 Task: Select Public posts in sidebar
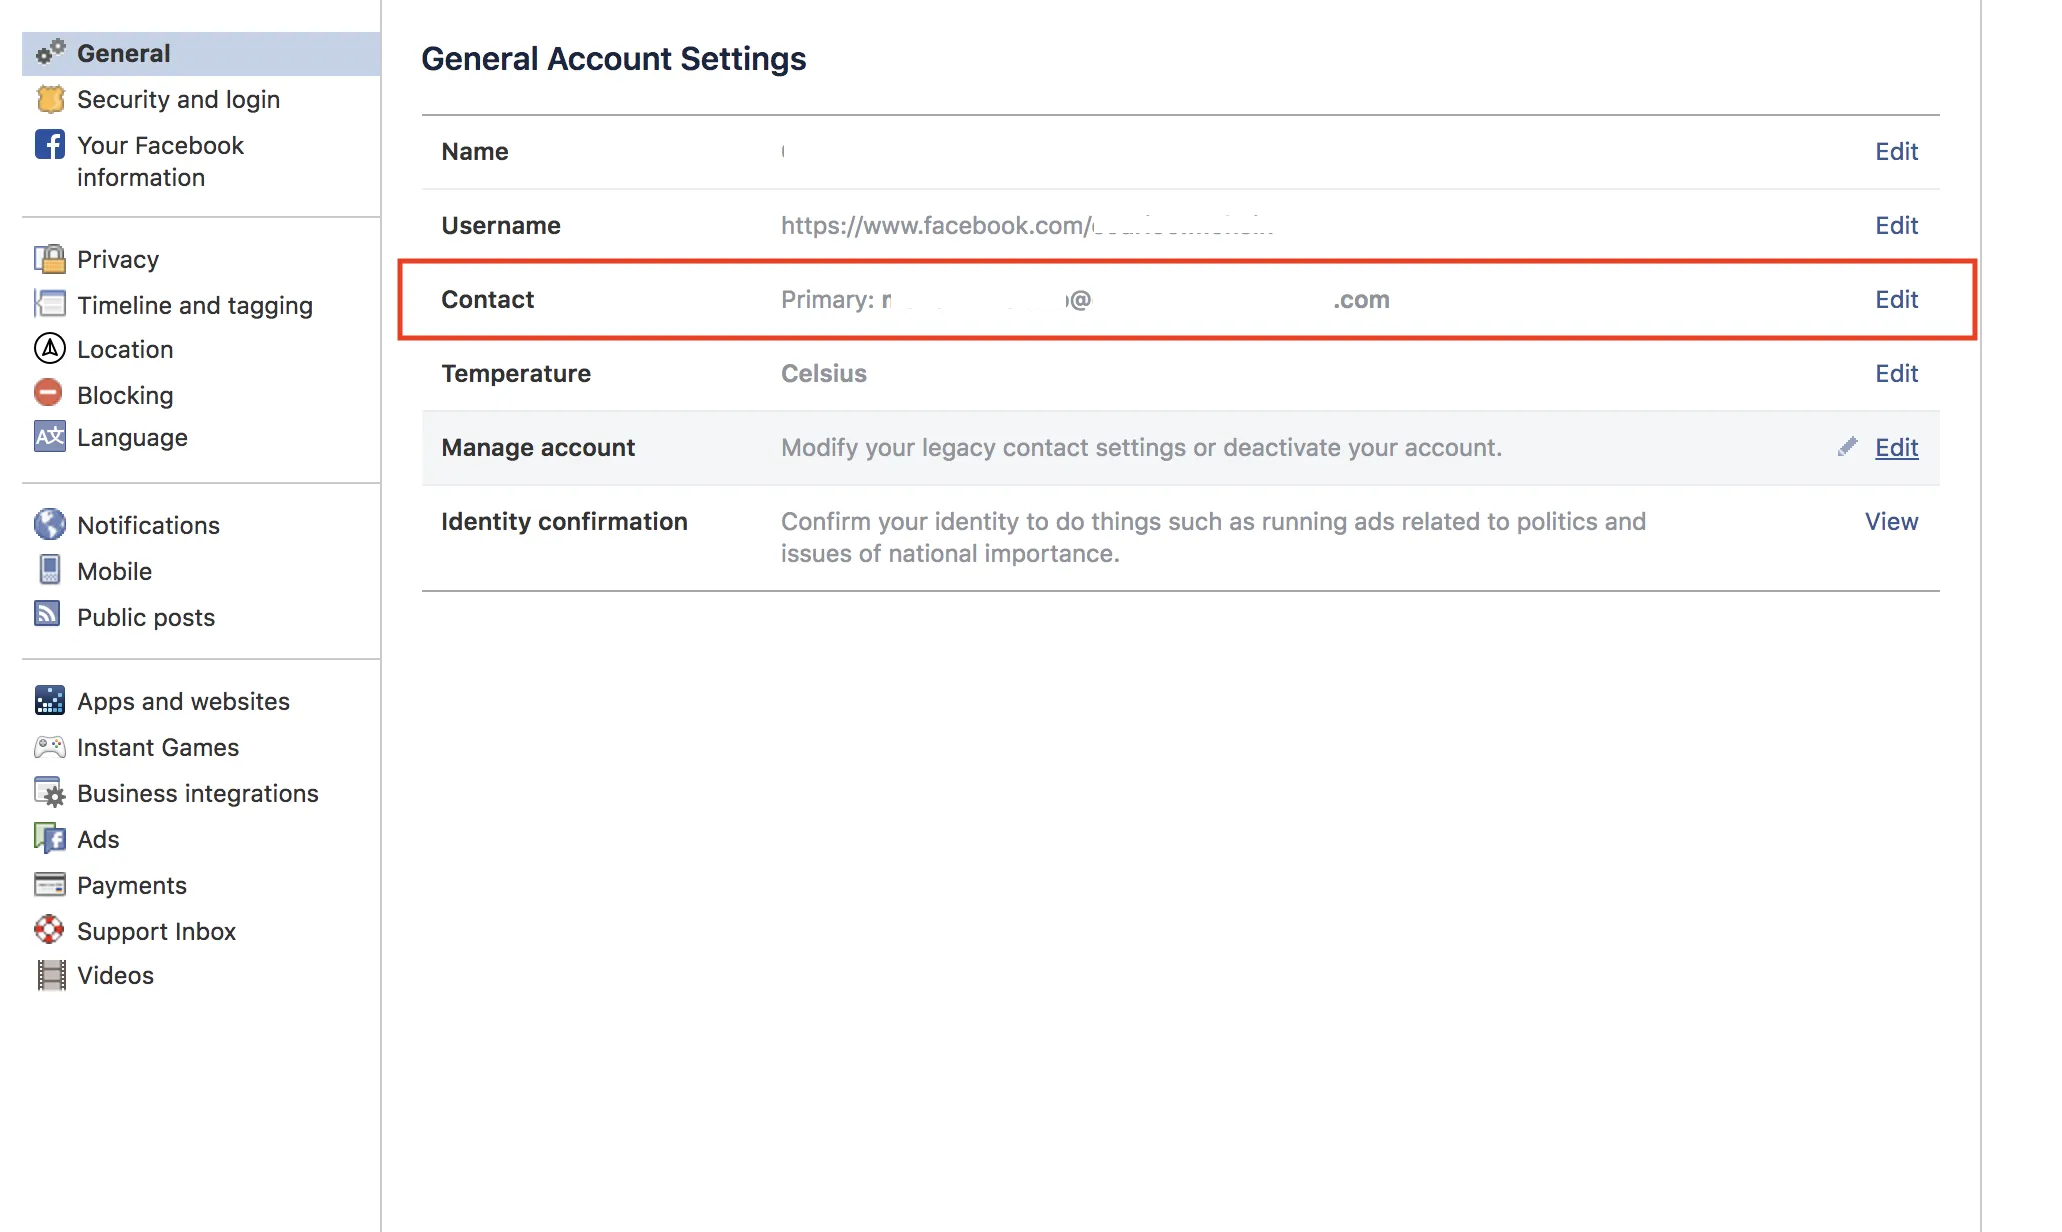point(146,617)
